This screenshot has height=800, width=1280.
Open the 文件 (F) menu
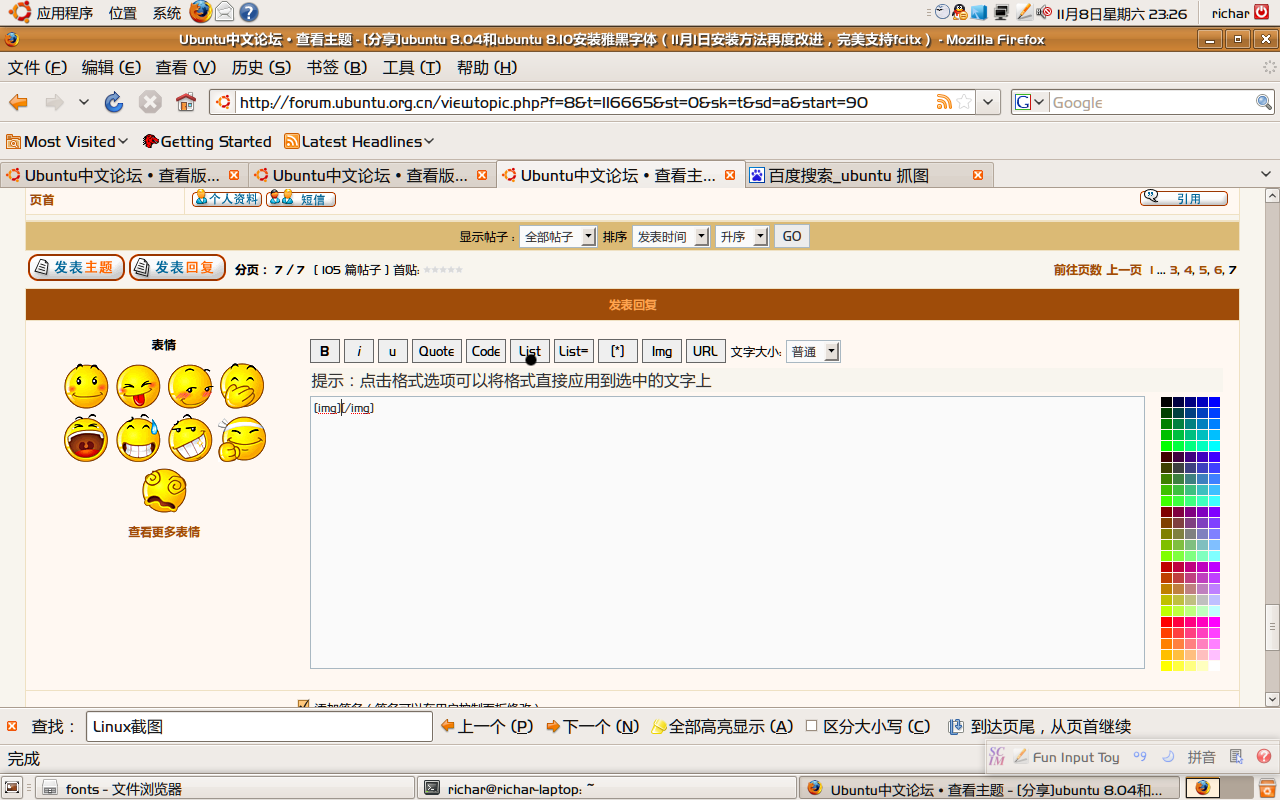37,67
